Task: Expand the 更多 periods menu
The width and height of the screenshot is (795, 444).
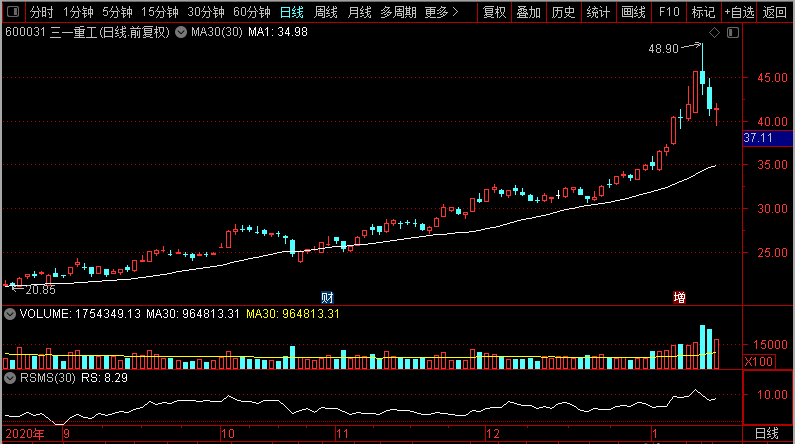Action: [x=442, y=12]
